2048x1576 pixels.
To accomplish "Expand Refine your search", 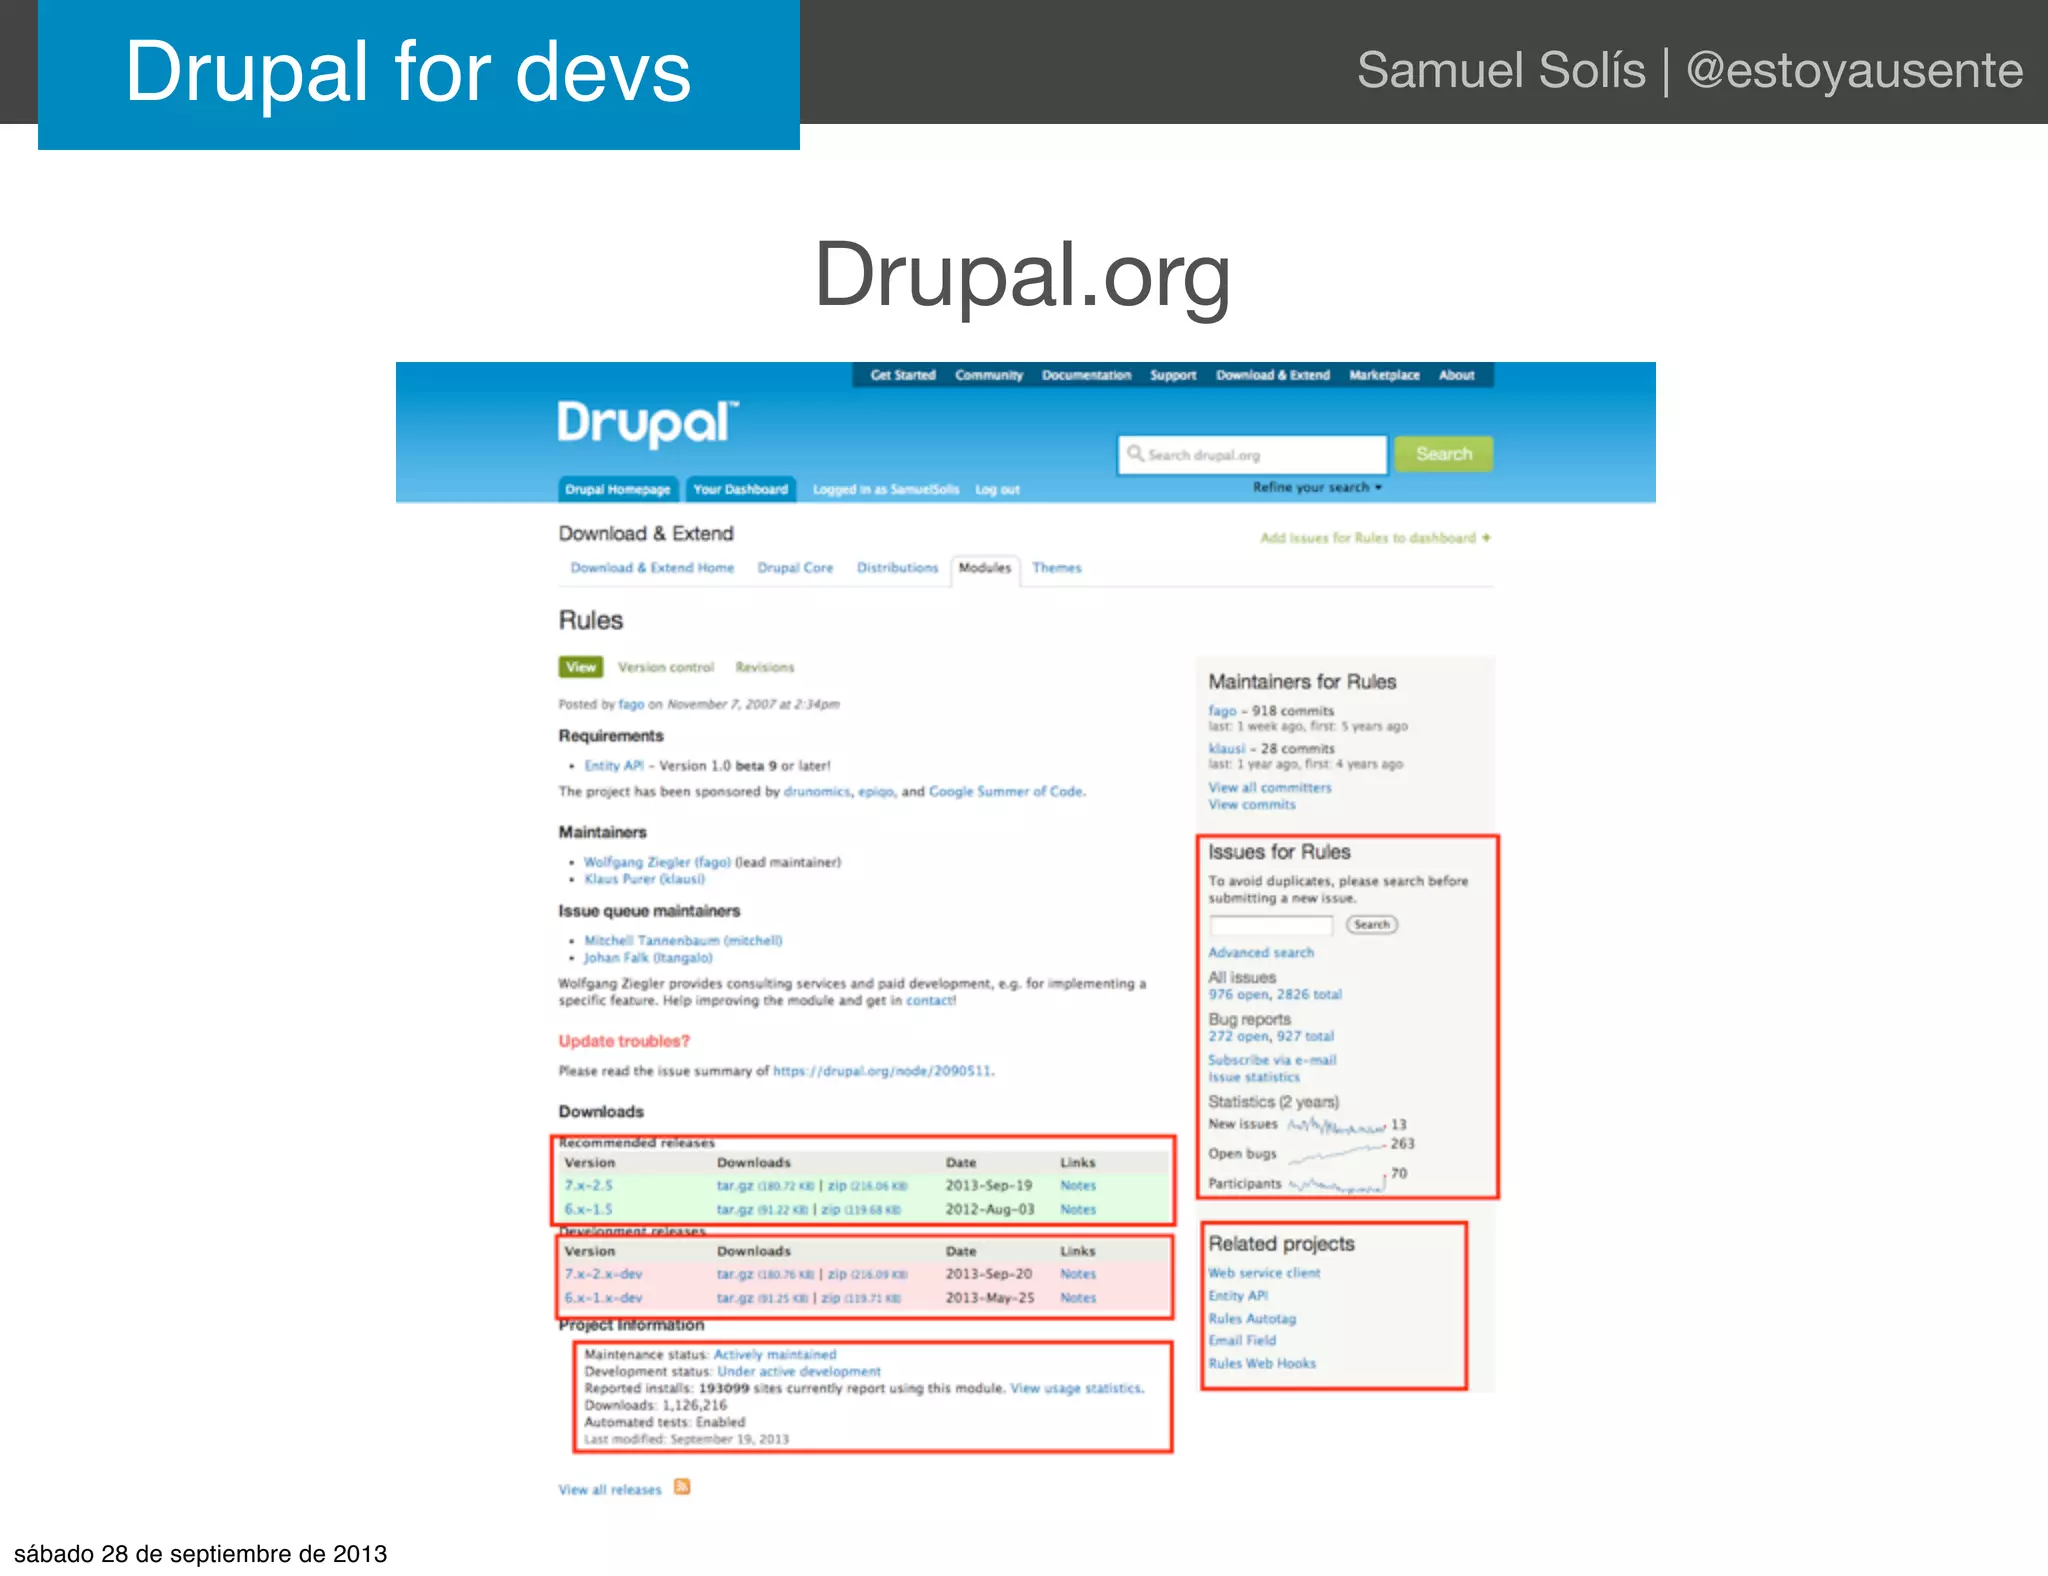I will [x=1317, y=487].
